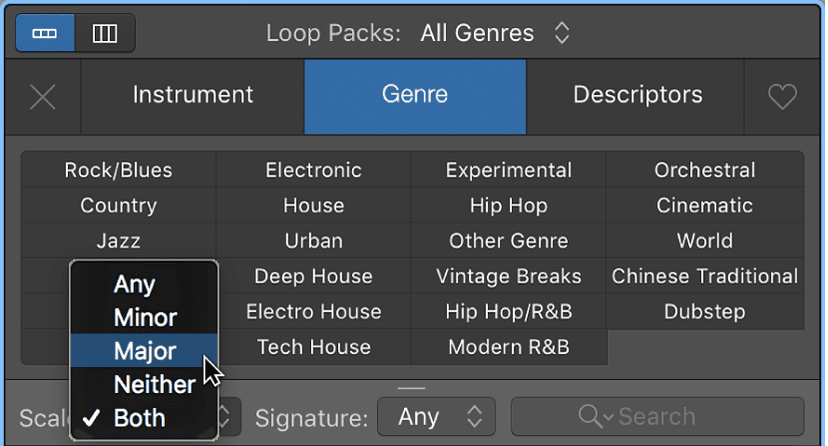Toggle the Jazz genre button

pos(118,241)
